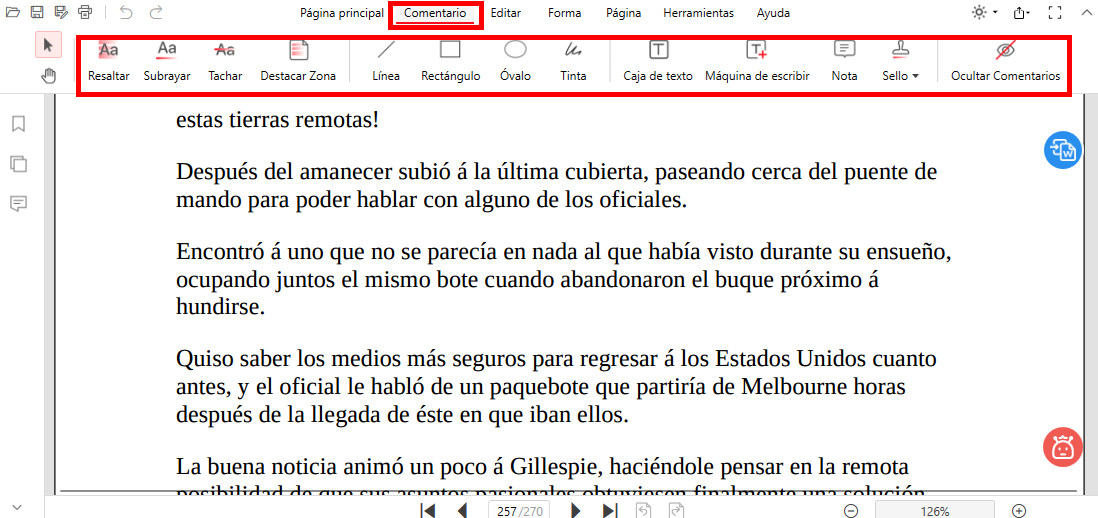1098x518 pixels.
Task: Undo the last action
Action: (126, 12)
